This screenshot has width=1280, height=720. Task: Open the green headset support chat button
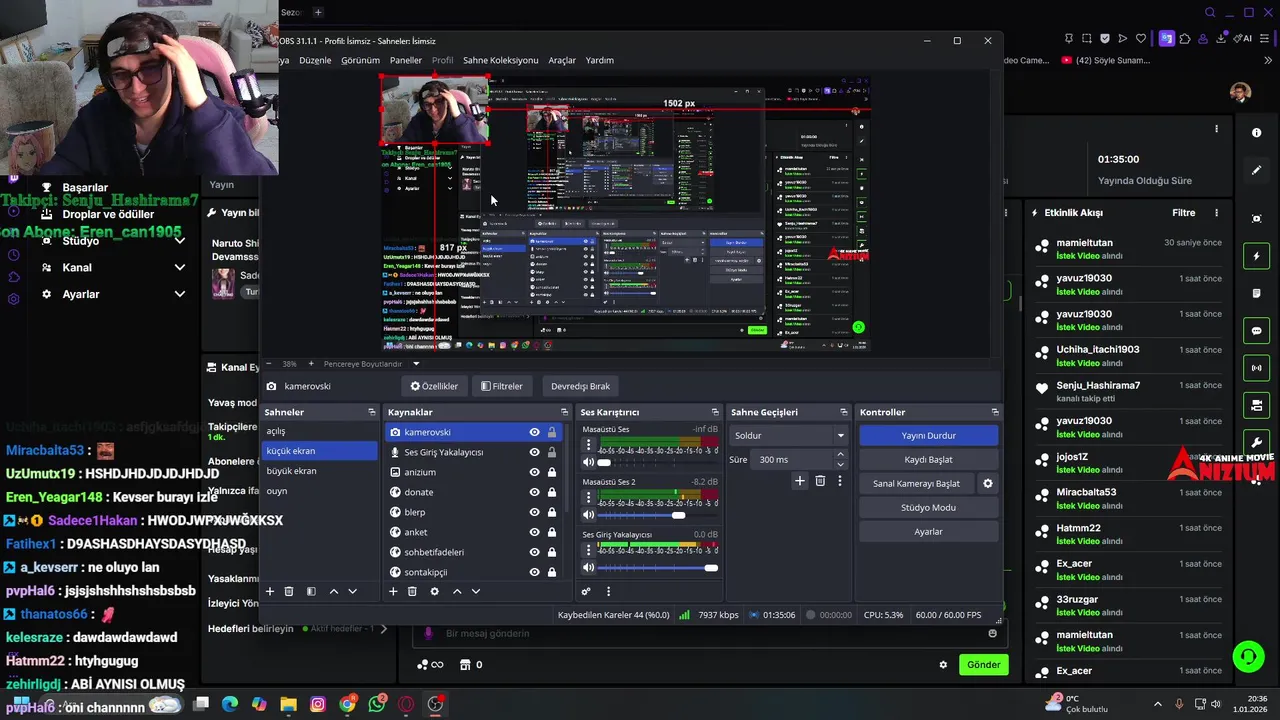(1248, 657)
